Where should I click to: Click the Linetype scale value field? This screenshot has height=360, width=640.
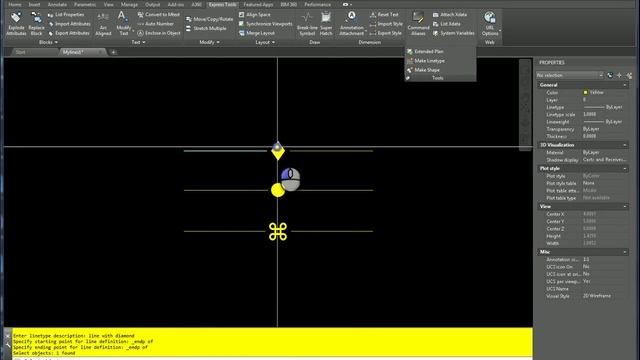pyautogui.click(x=604, y=115)
